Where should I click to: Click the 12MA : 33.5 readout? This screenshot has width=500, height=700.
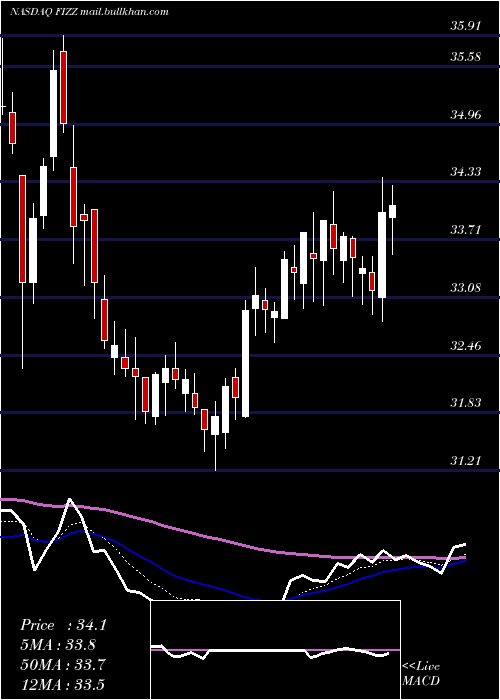pyautogui.click(x=62, y=684)
